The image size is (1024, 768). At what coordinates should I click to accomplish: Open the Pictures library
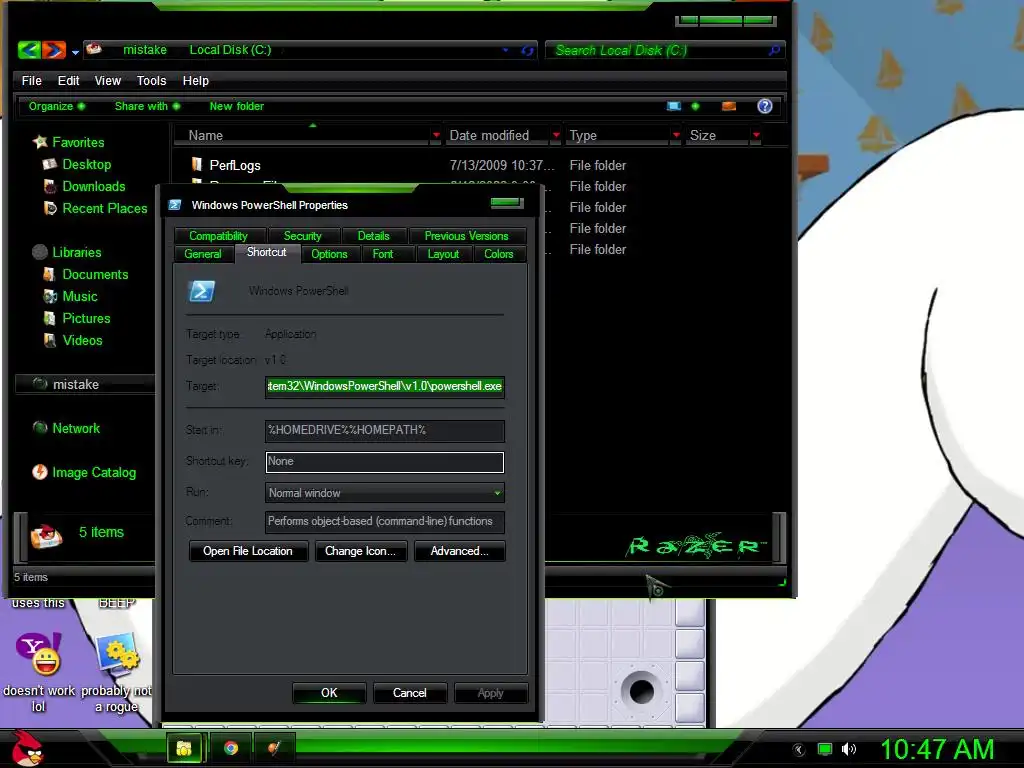(86, 319)
